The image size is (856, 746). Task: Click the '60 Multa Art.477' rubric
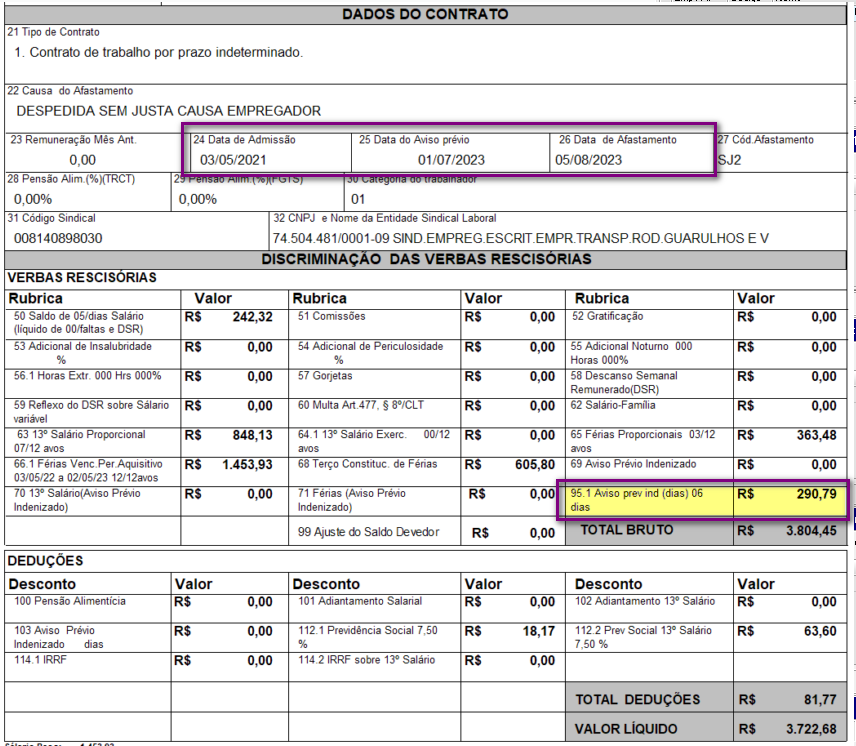click(x=360, y=405)
